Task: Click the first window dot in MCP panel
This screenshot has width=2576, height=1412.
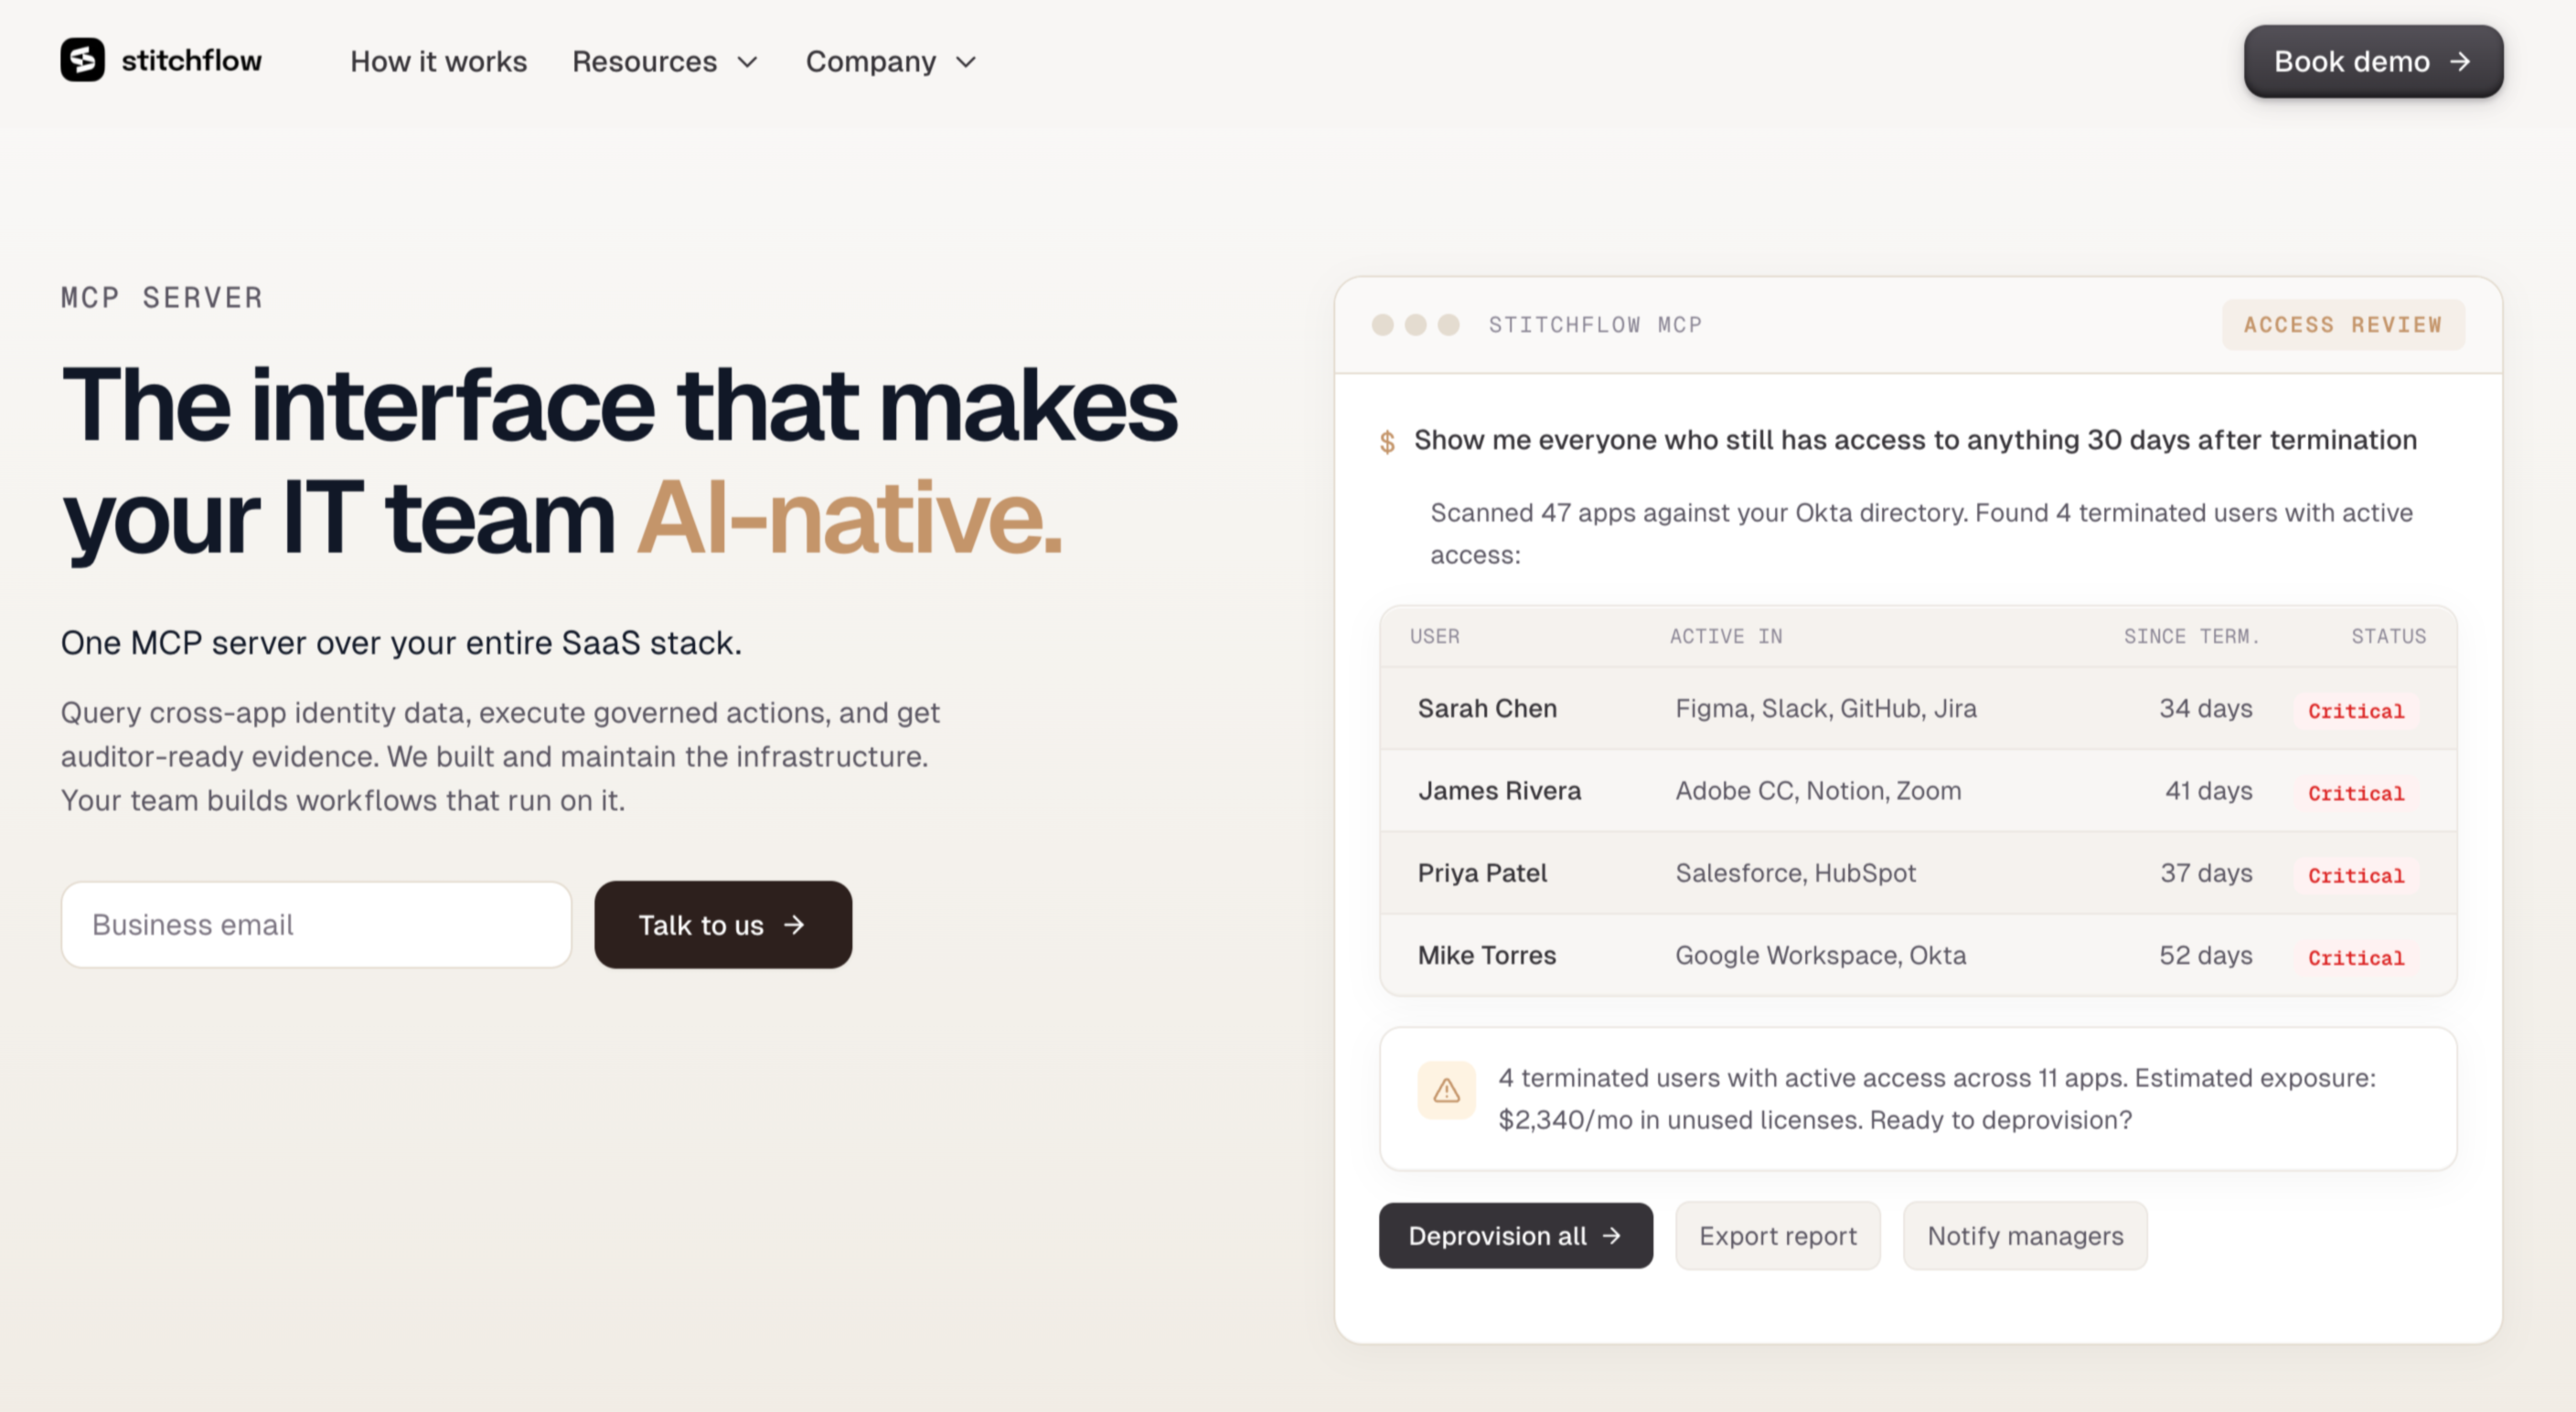Action: pyautogui.click(x=1382, y=325)
